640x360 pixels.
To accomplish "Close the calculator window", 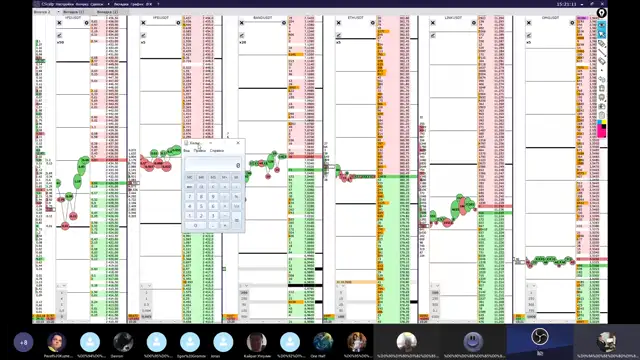I will pyautogui.click(x=238, y=143).
